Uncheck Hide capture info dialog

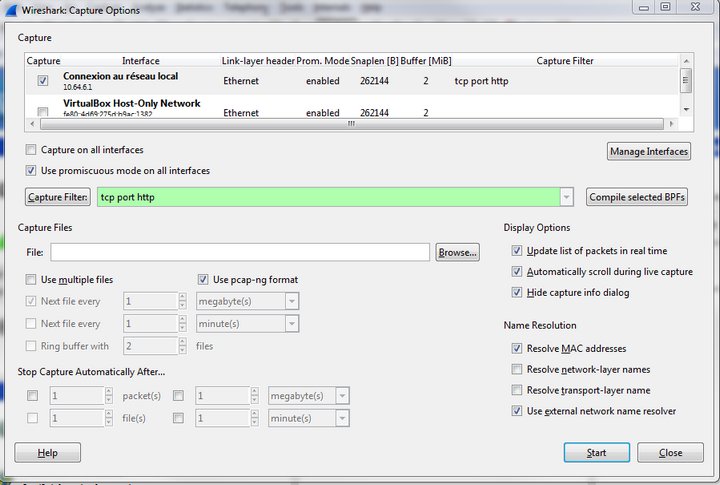(517, 292)
